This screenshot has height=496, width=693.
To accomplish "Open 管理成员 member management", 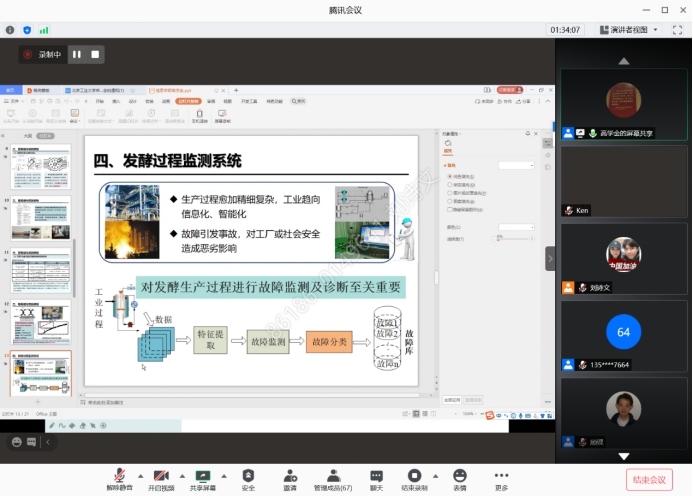I will pos(332,475).
